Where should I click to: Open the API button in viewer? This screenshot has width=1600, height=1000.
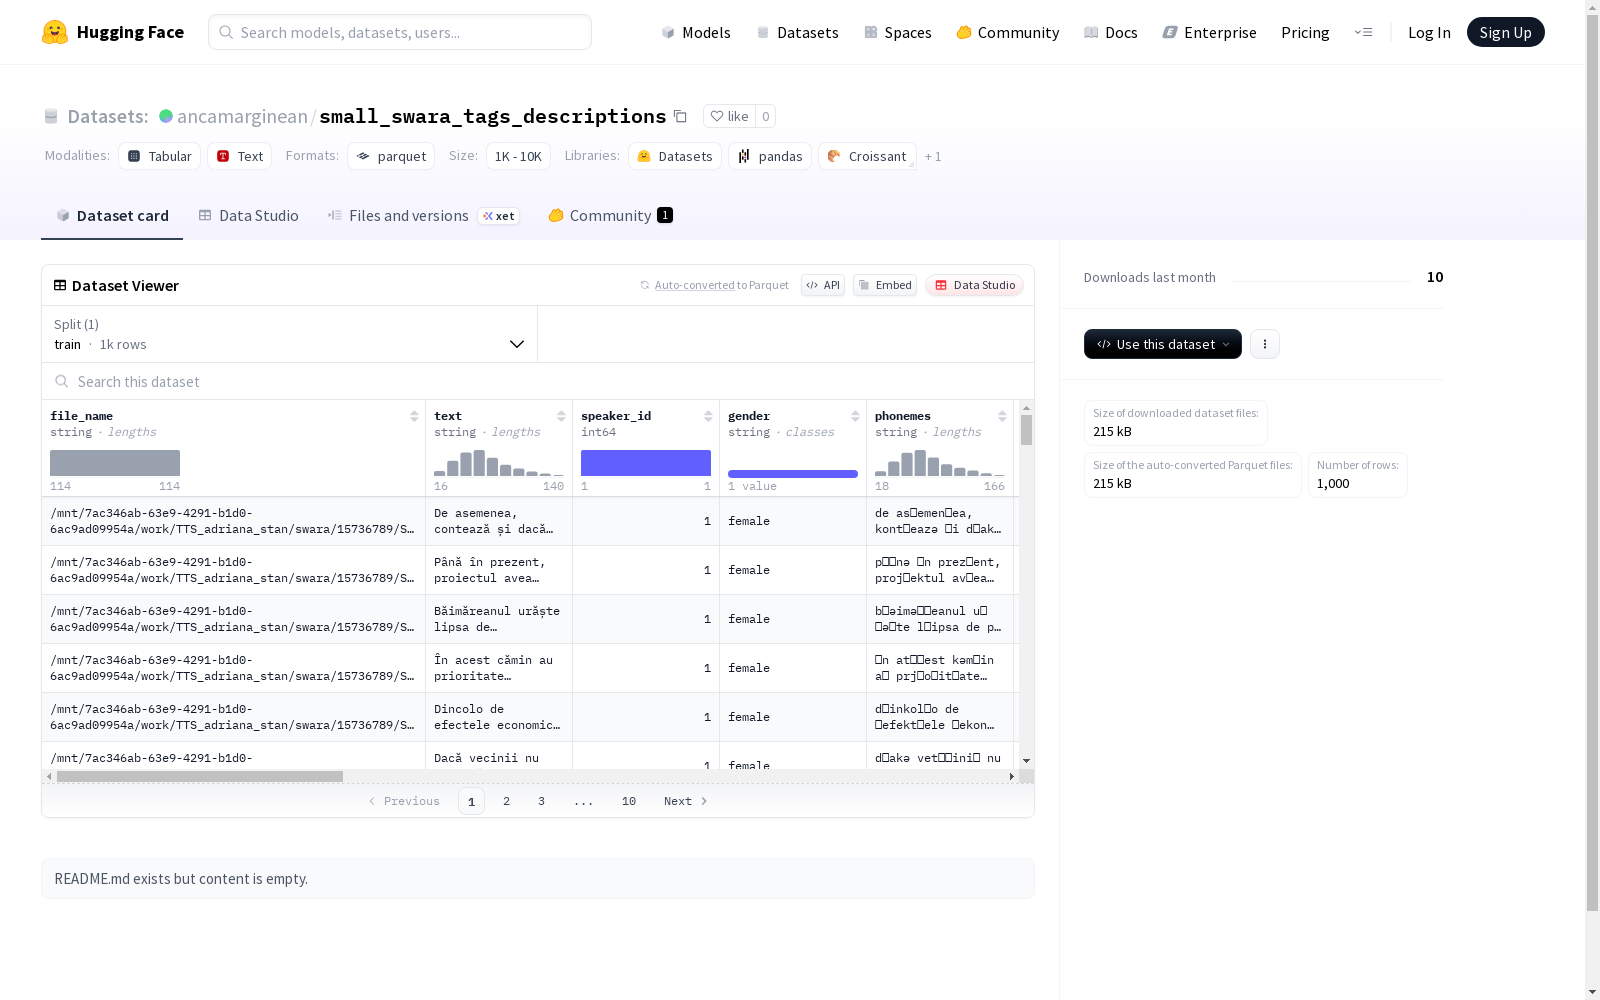pyautogui.click(x=823, y=285)
